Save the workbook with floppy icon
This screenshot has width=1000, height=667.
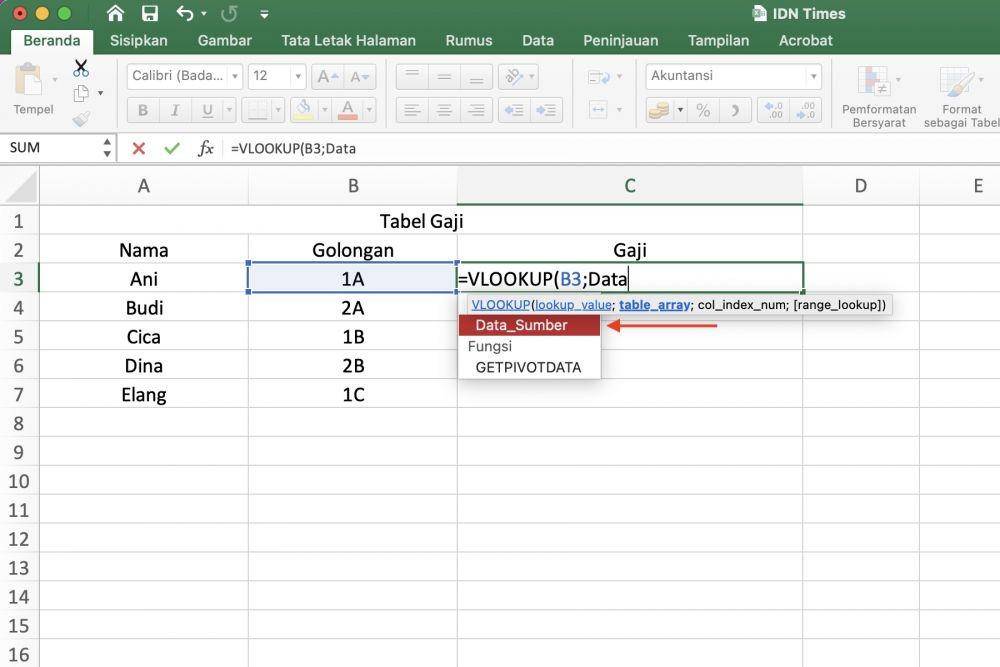150,13
